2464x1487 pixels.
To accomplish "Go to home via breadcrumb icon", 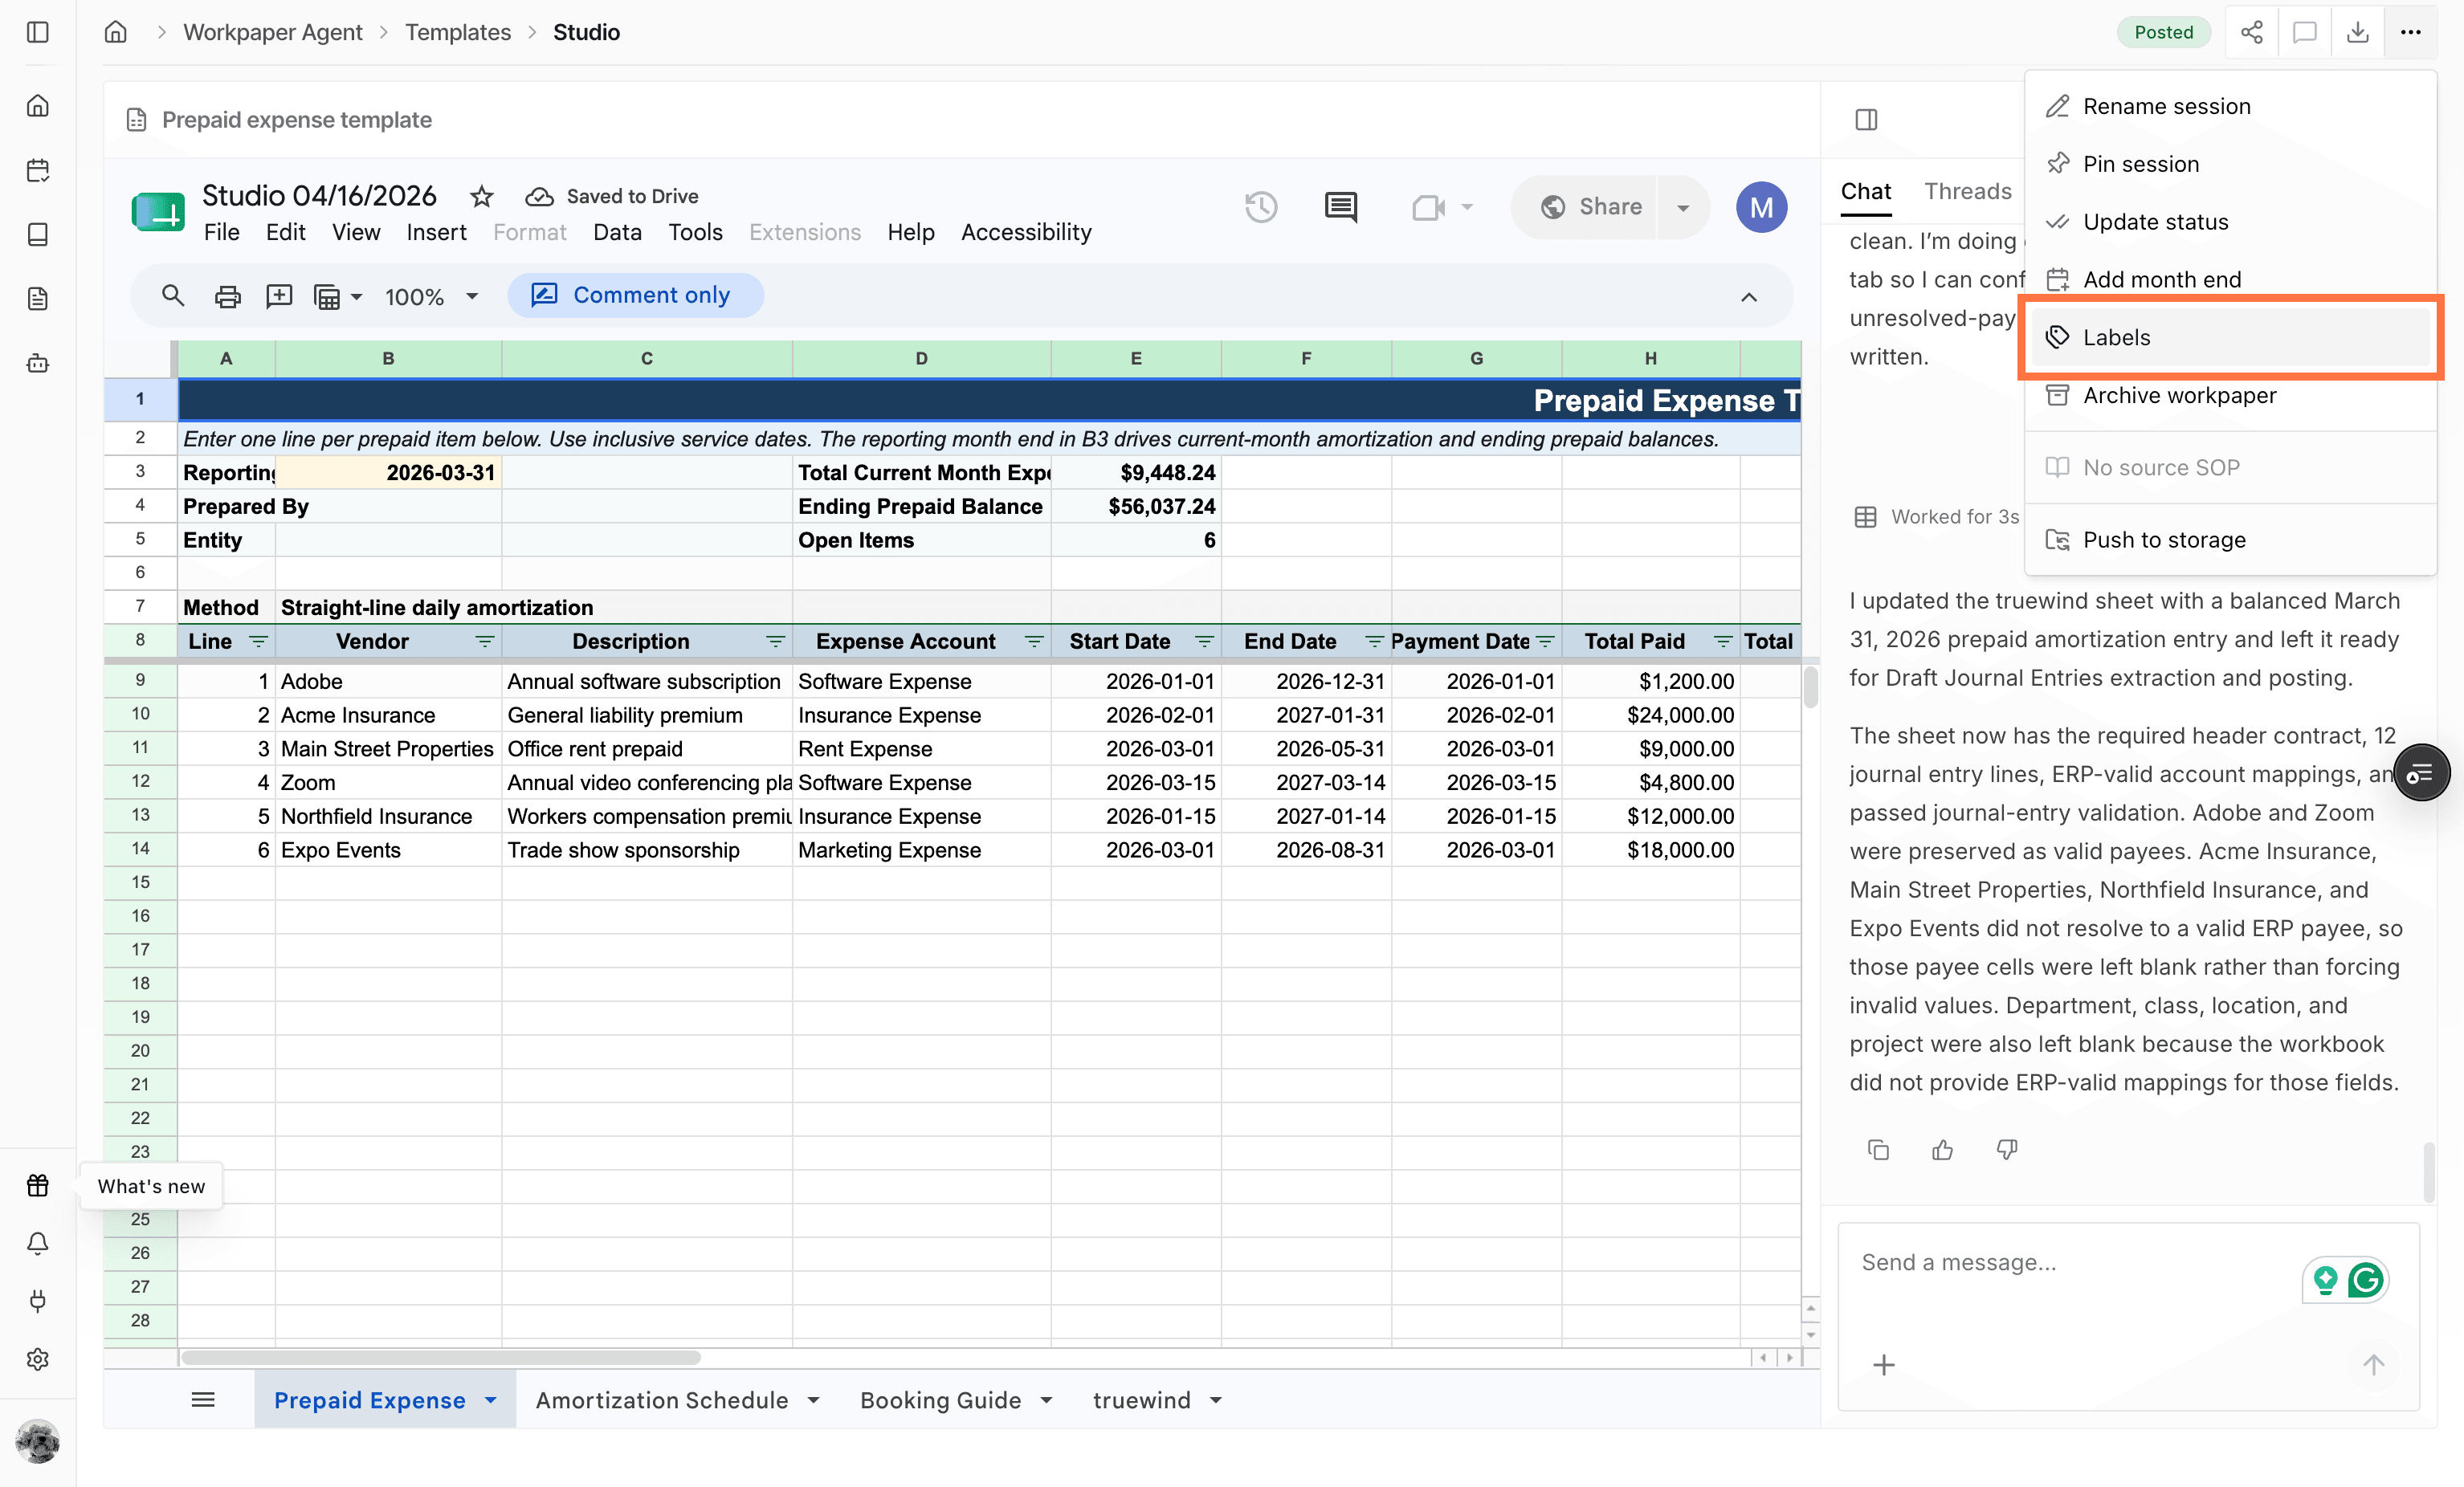I will pyautogui.click(x=116, y=32).
